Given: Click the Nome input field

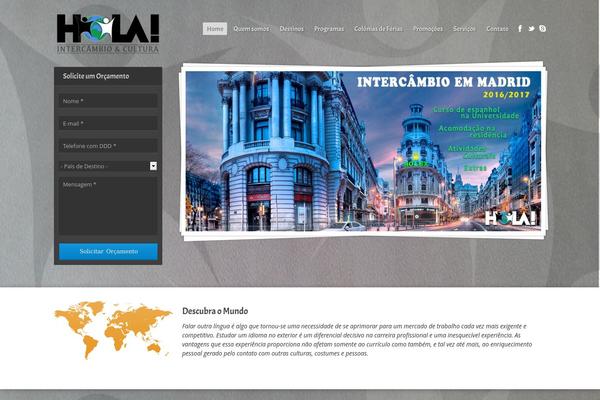Looking at the screenshot, I should (x=108, y=101).
